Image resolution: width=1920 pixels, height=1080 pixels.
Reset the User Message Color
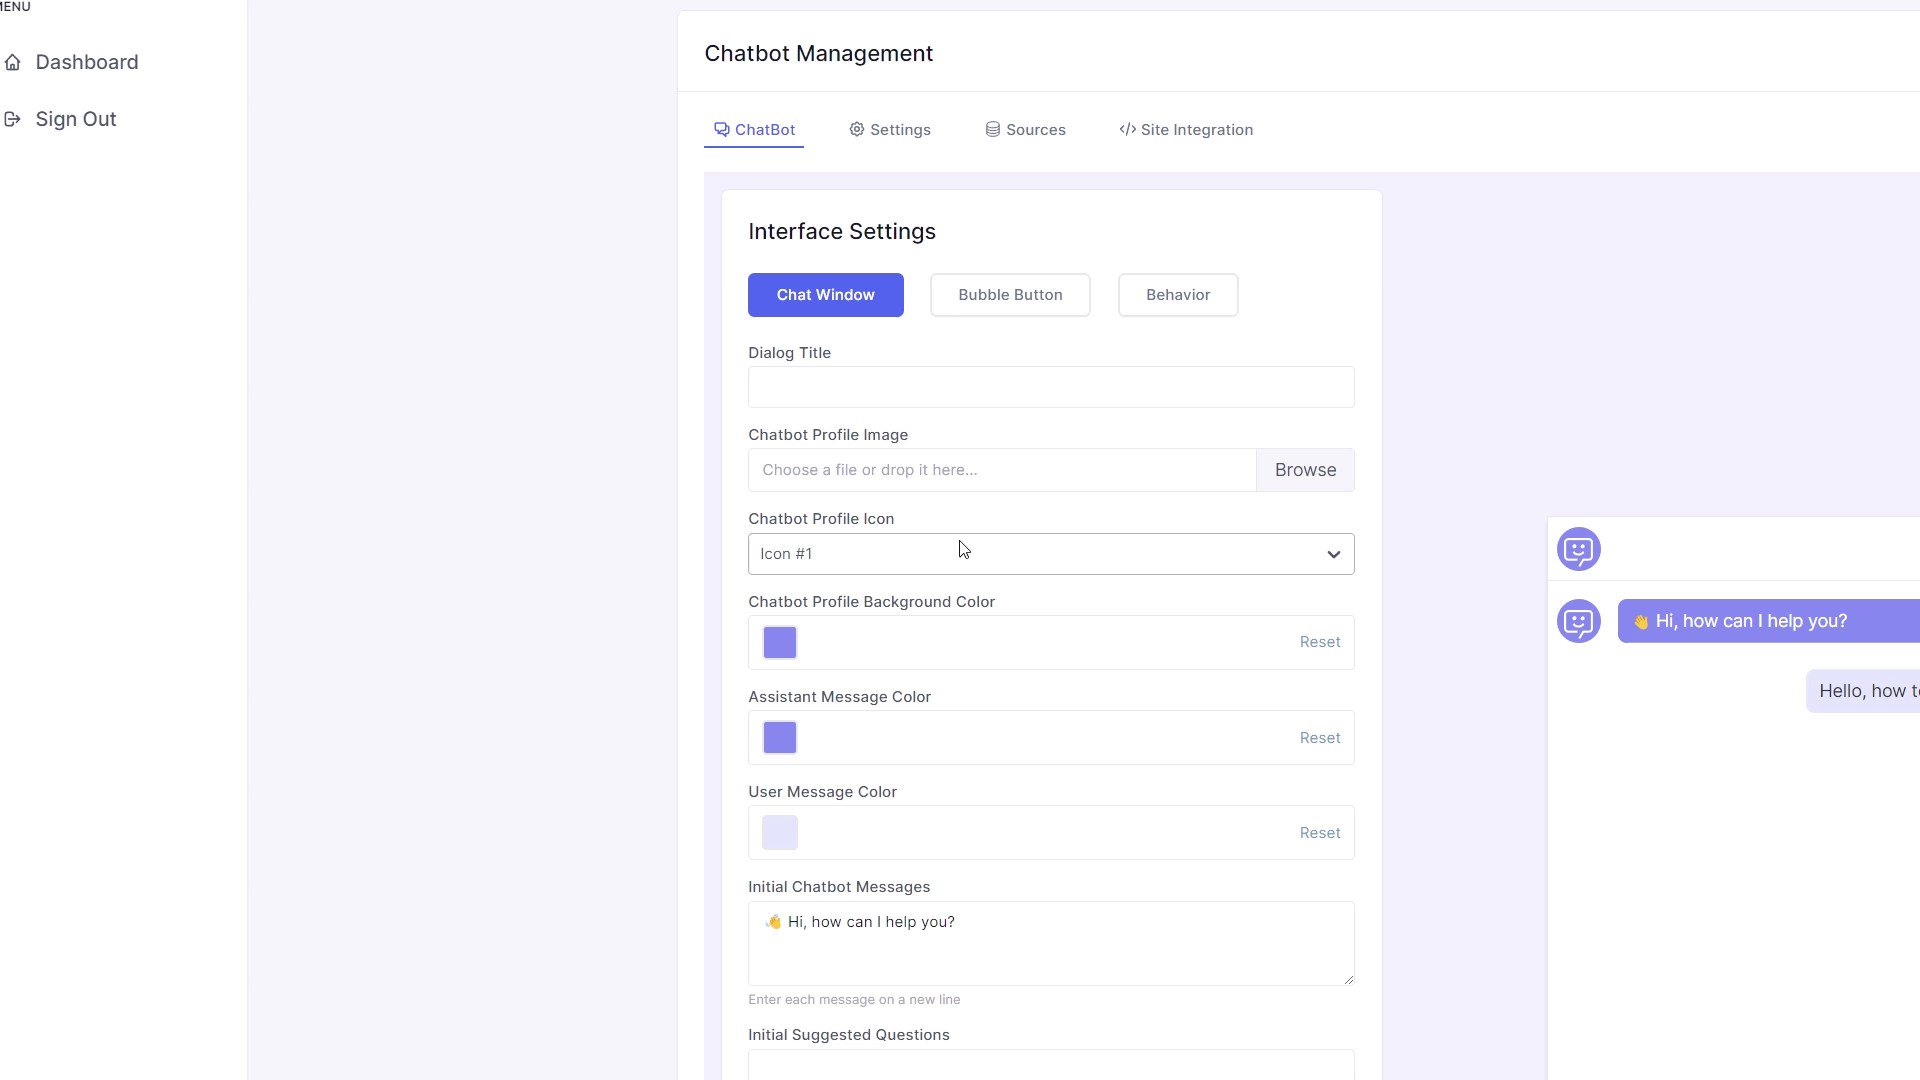click(x=1319, y=833)
